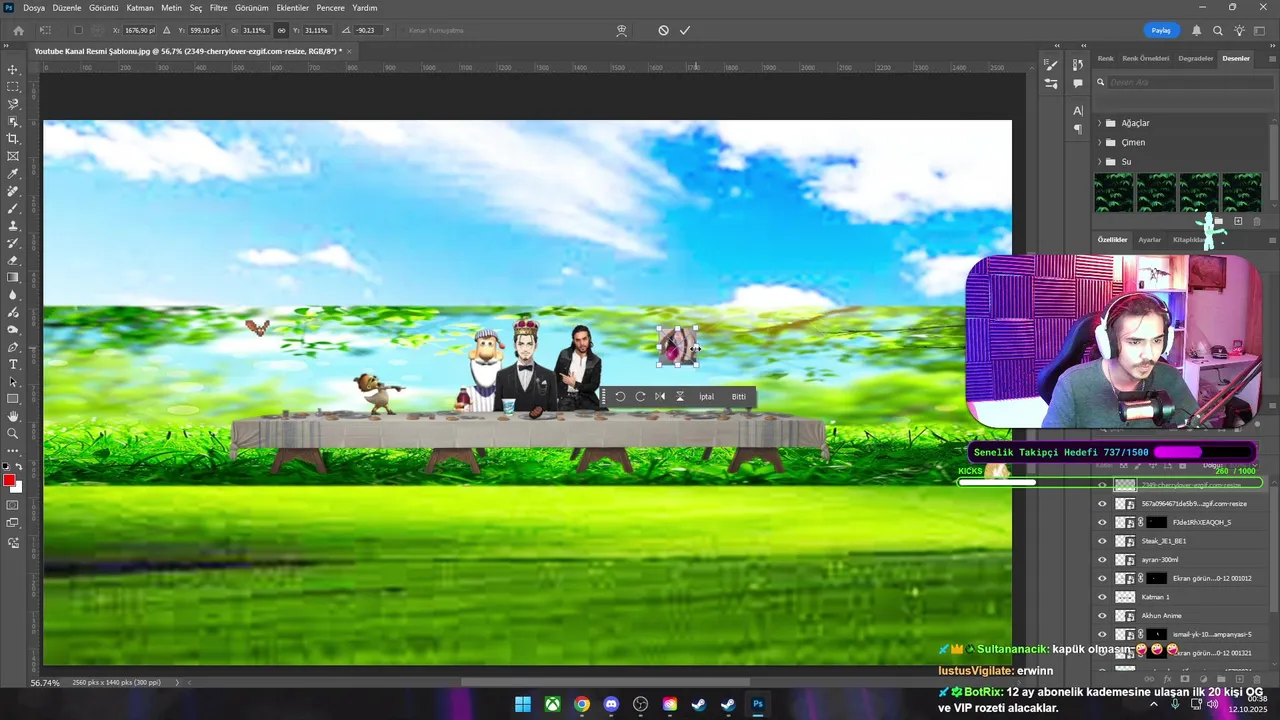Viewport: 1280px width, 720px height.
Task: Select the Gradient tool
Action: pyautogui.click(x=13, y=278)
